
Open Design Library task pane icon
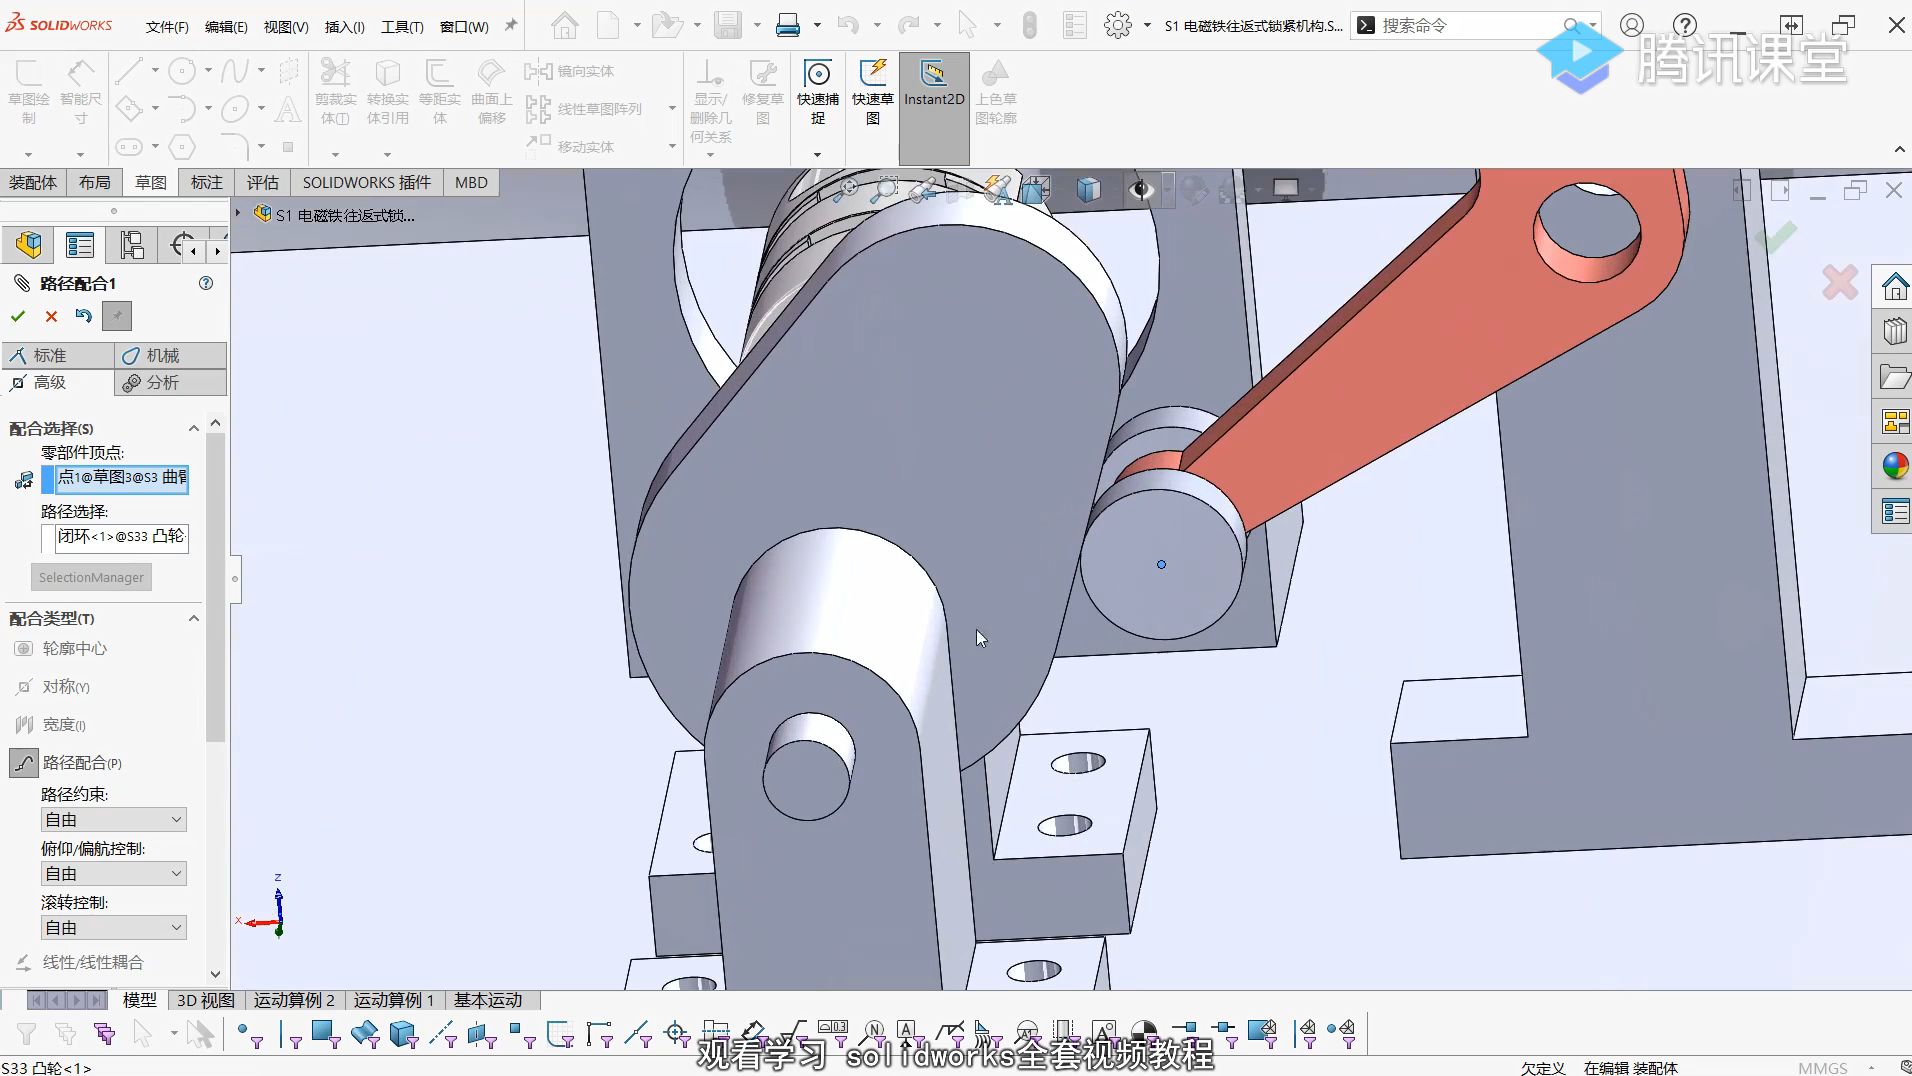click(1894, 331)
